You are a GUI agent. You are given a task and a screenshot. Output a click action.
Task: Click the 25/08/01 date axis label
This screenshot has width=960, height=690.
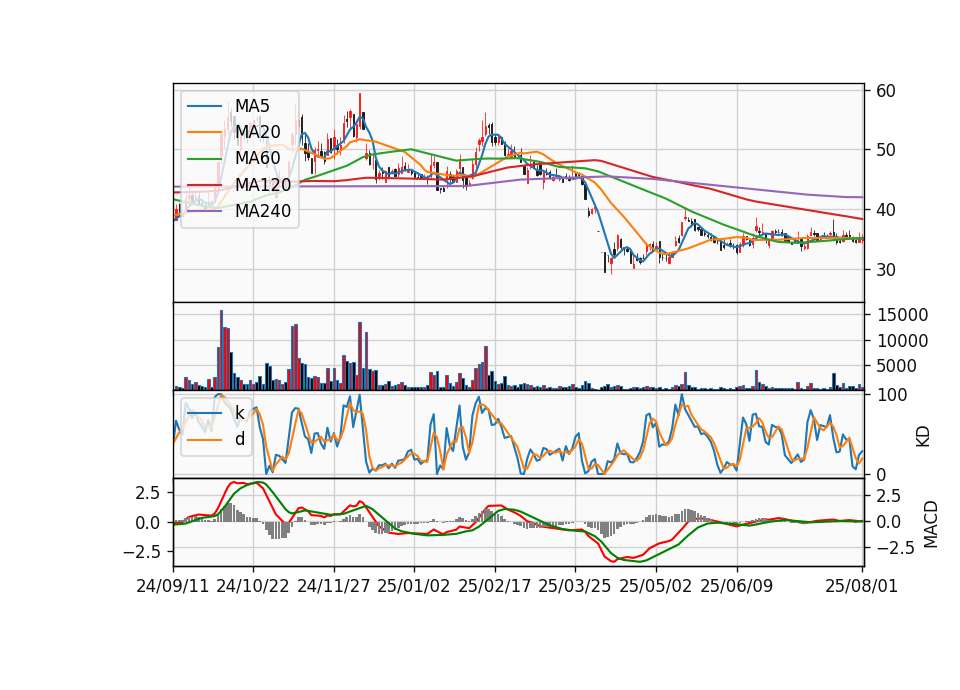(x=861, y=586)
